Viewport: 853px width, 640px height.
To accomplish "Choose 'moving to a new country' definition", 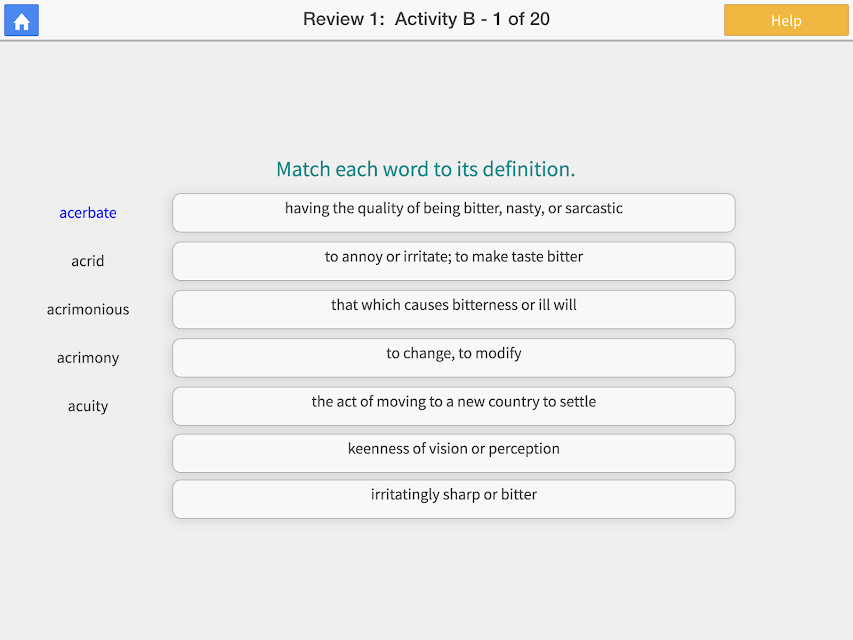I will click(x=454, y=407).
